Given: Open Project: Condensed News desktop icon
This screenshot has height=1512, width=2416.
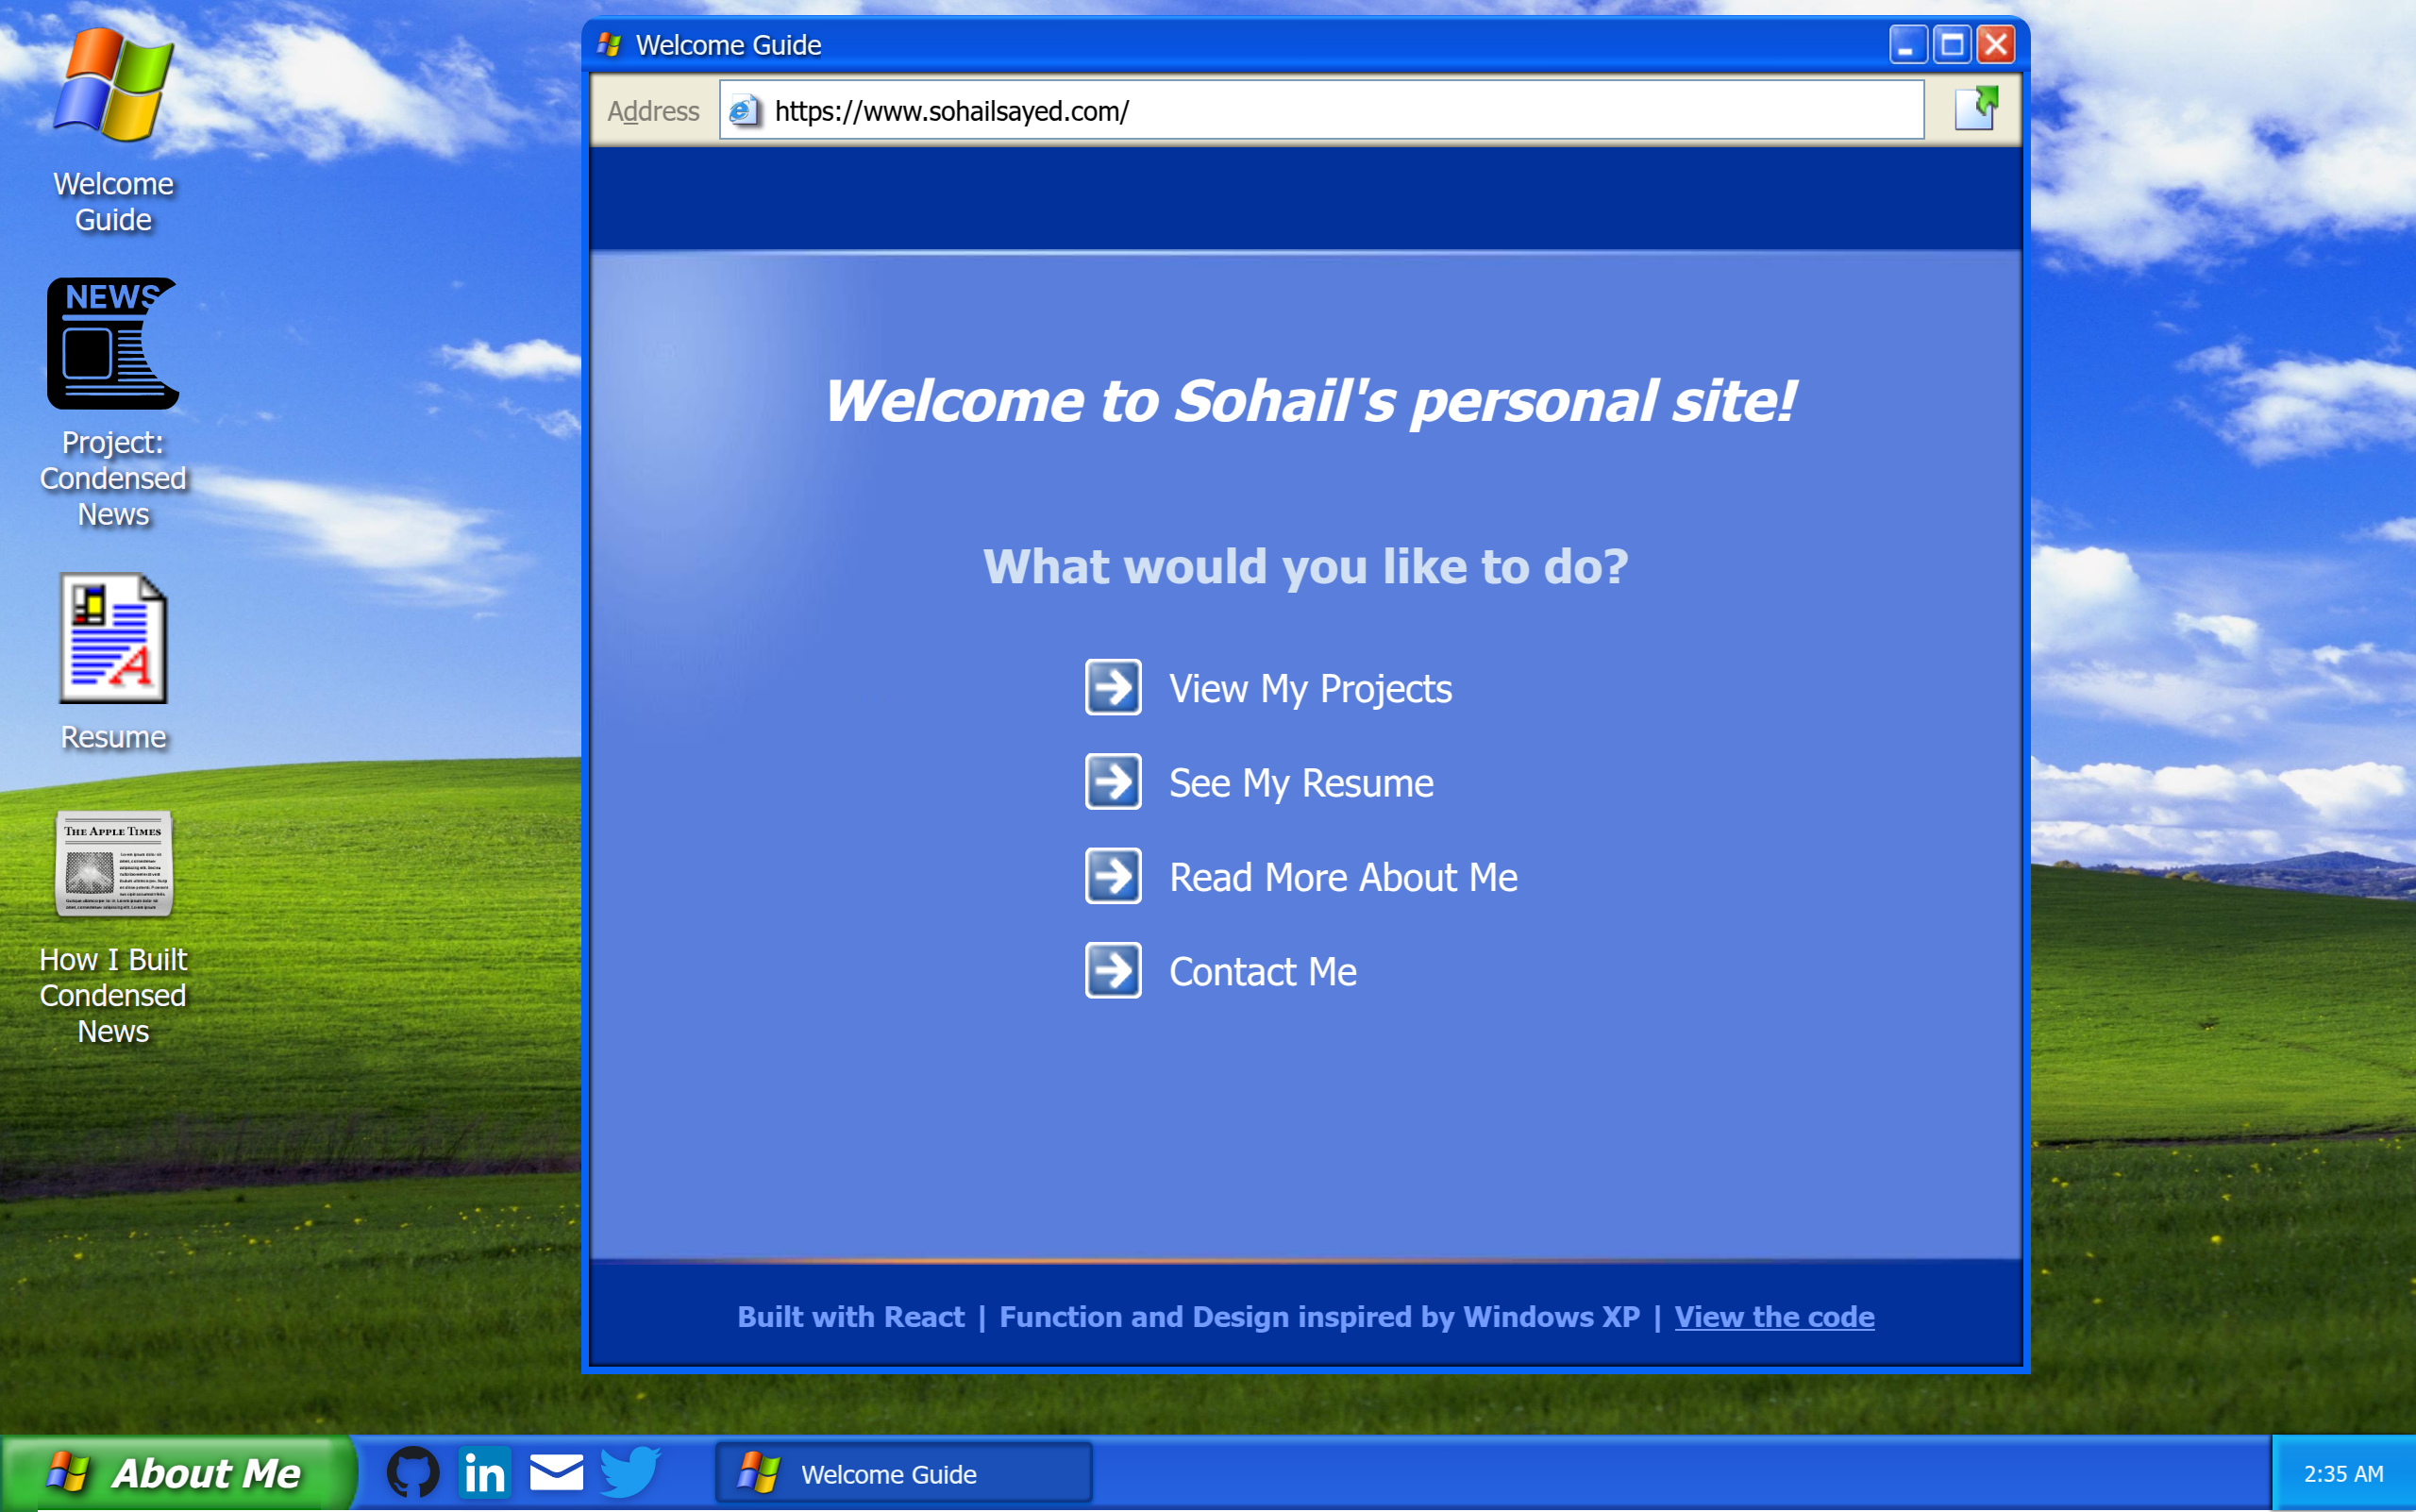Looking at the screenshot, I should pyautogui.click(x=112, y=344).
